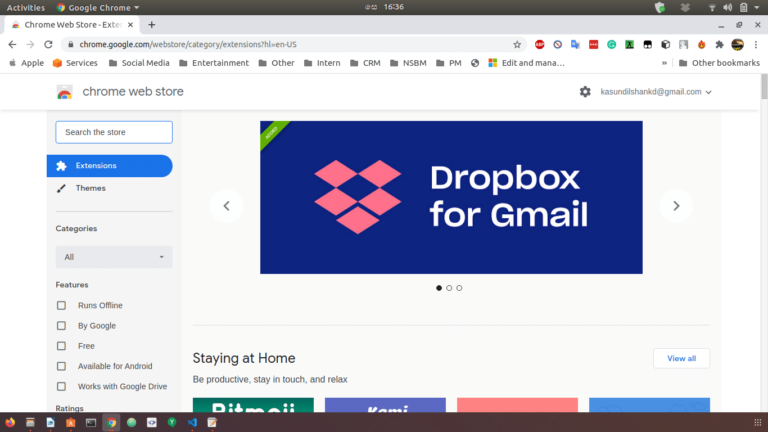Launch Firefox from the dock
Screen dimensions: 768x432
(10, 422)
